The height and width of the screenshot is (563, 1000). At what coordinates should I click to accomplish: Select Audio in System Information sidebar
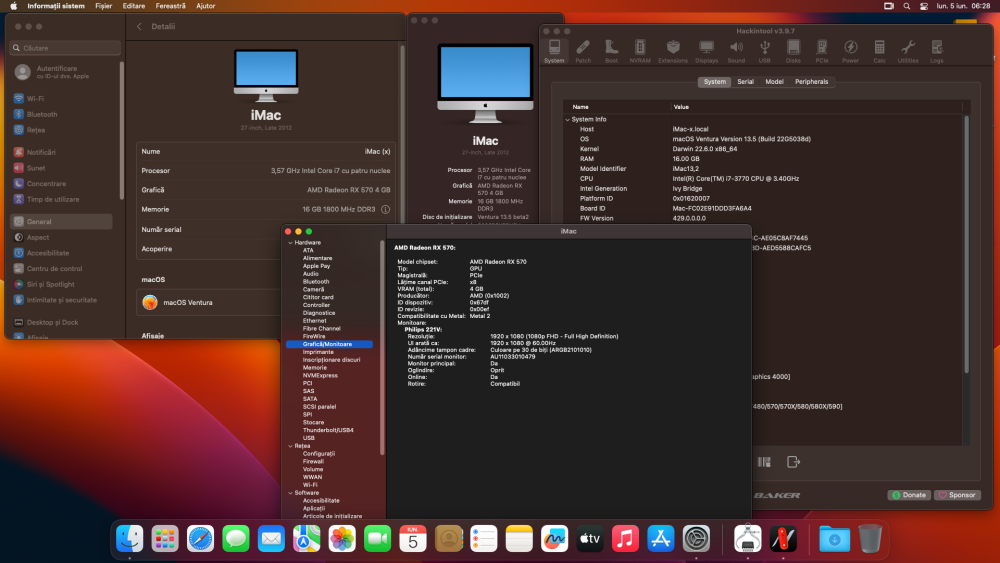(311, 274)
